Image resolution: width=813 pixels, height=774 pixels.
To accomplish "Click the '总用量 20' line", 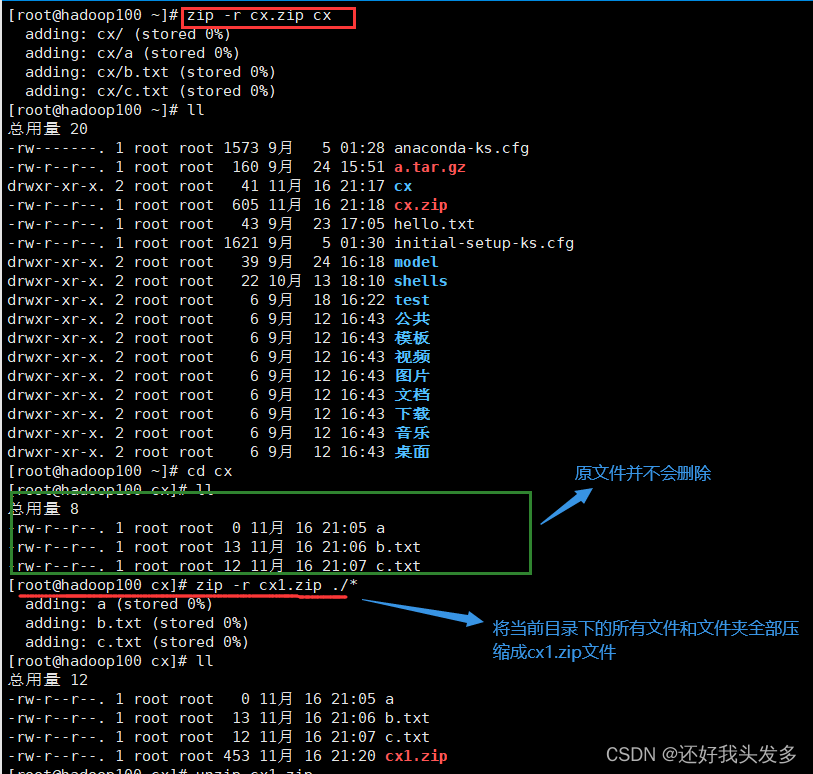I will click(x=48, y=129).
